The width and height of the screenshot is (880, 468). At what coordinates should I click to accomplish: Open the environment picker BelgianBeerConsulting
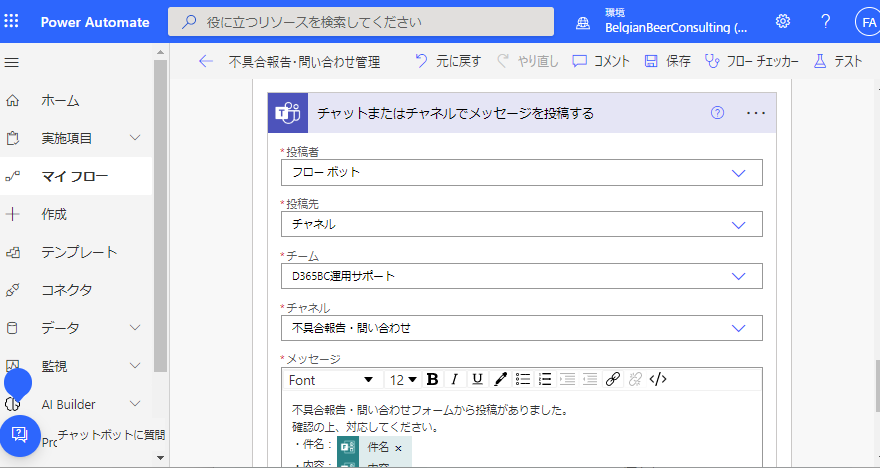click(662, 21)
